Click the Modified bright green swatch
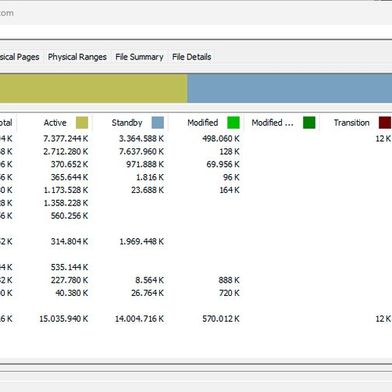 tap(233, 123)
